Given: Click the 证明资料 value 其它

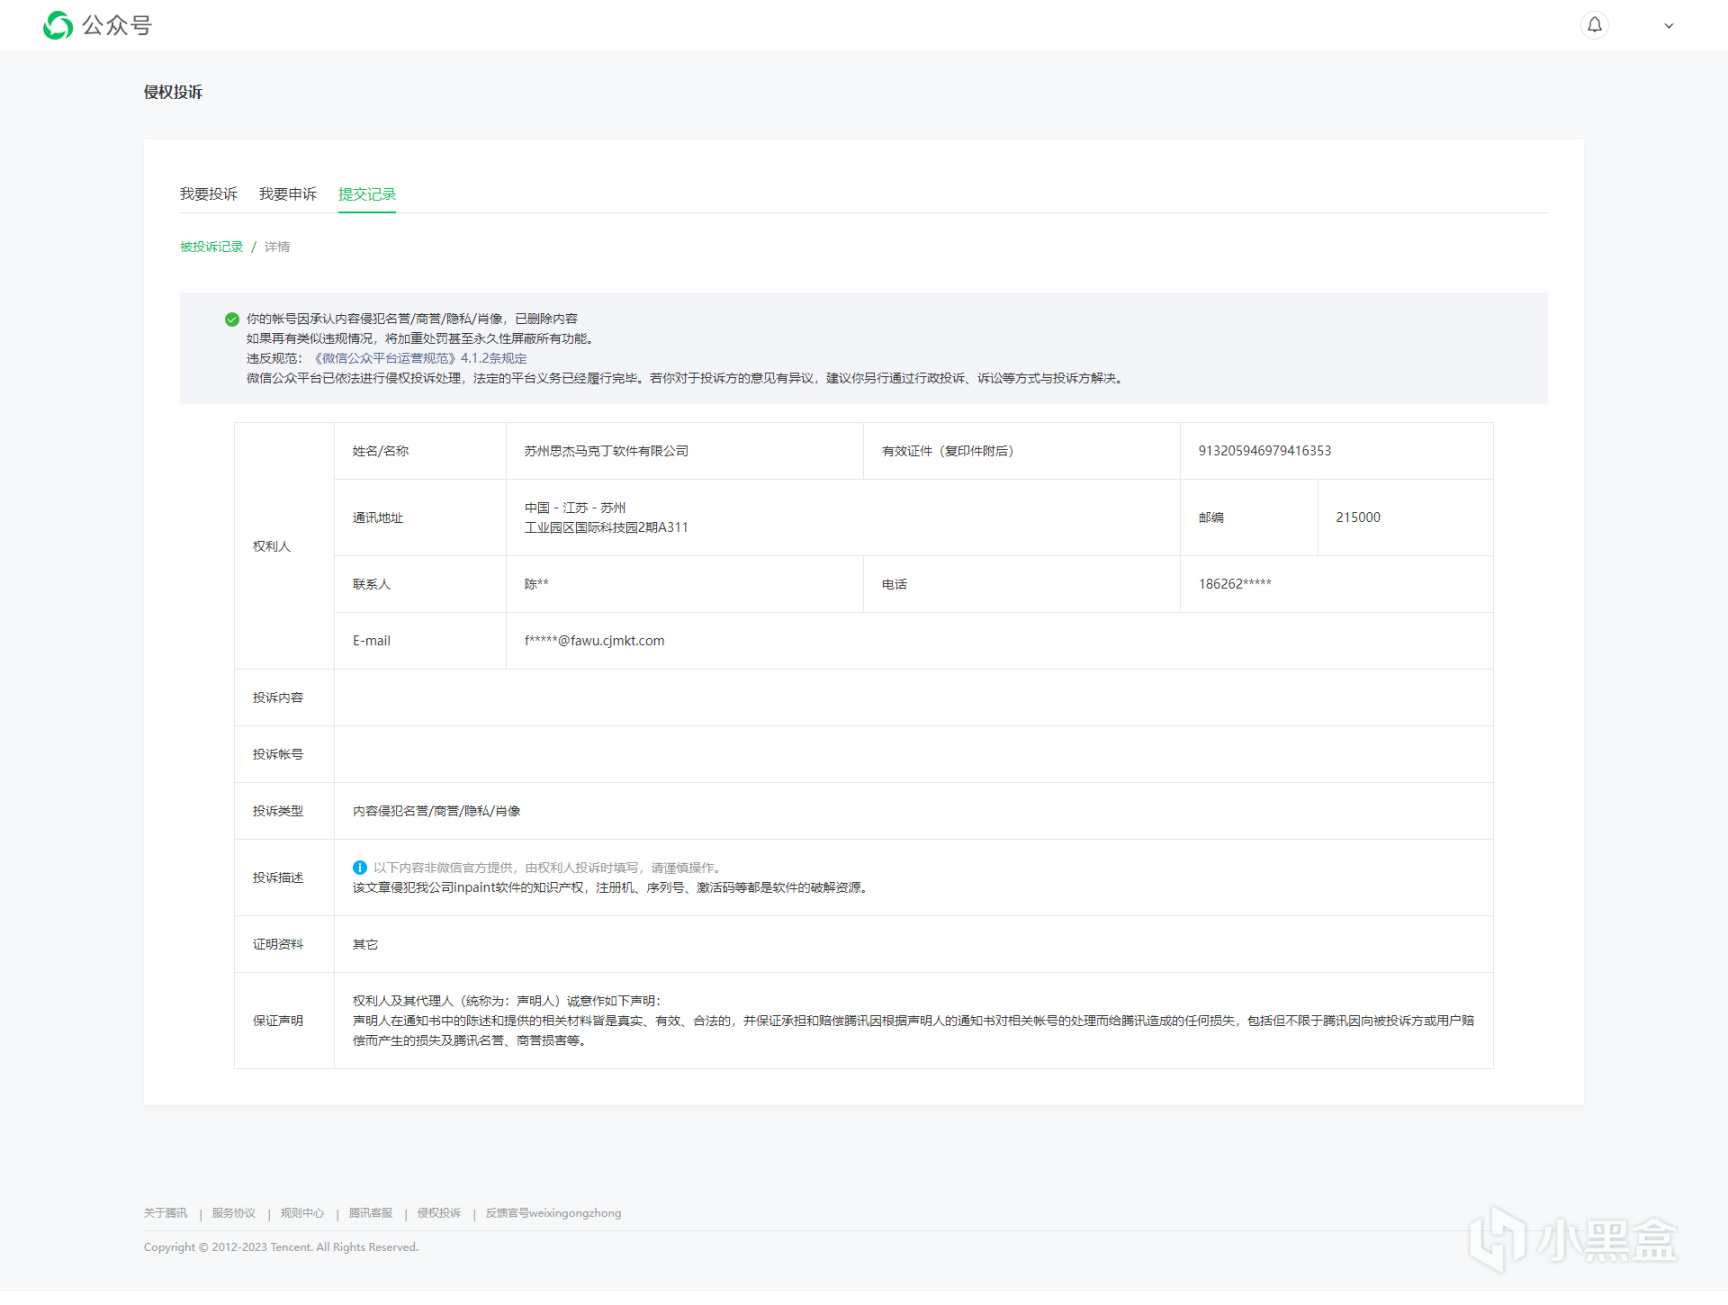Looking at the screenshot, I should (366, 944).
